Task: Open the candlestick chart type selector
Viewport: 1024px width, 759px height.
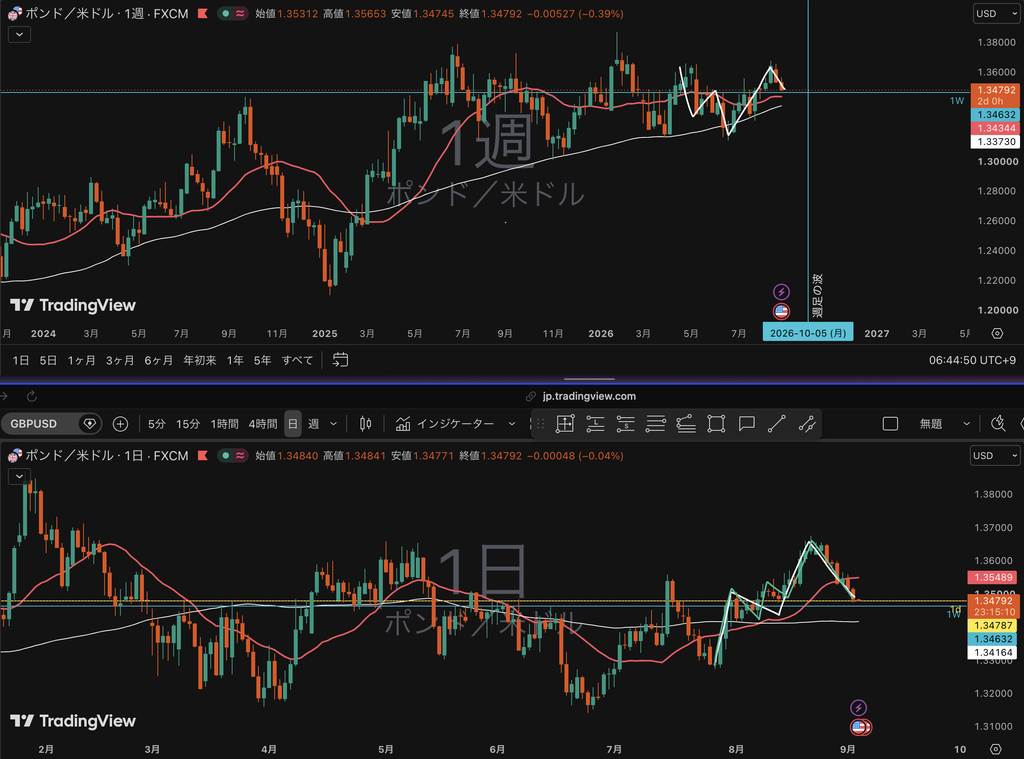Action: (366, 424)
